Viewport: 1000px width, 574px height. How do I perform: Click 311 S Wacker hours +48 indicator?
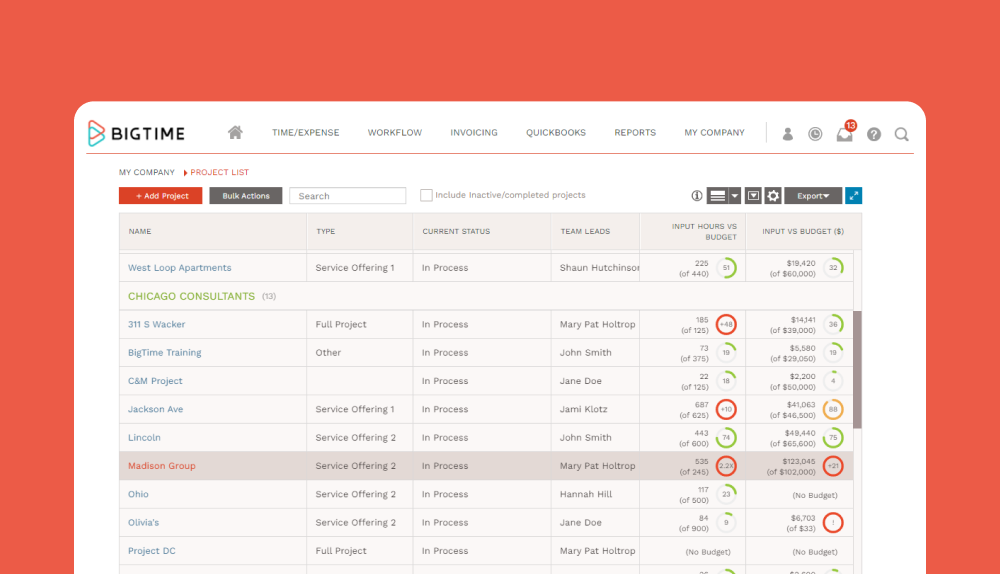726,325
